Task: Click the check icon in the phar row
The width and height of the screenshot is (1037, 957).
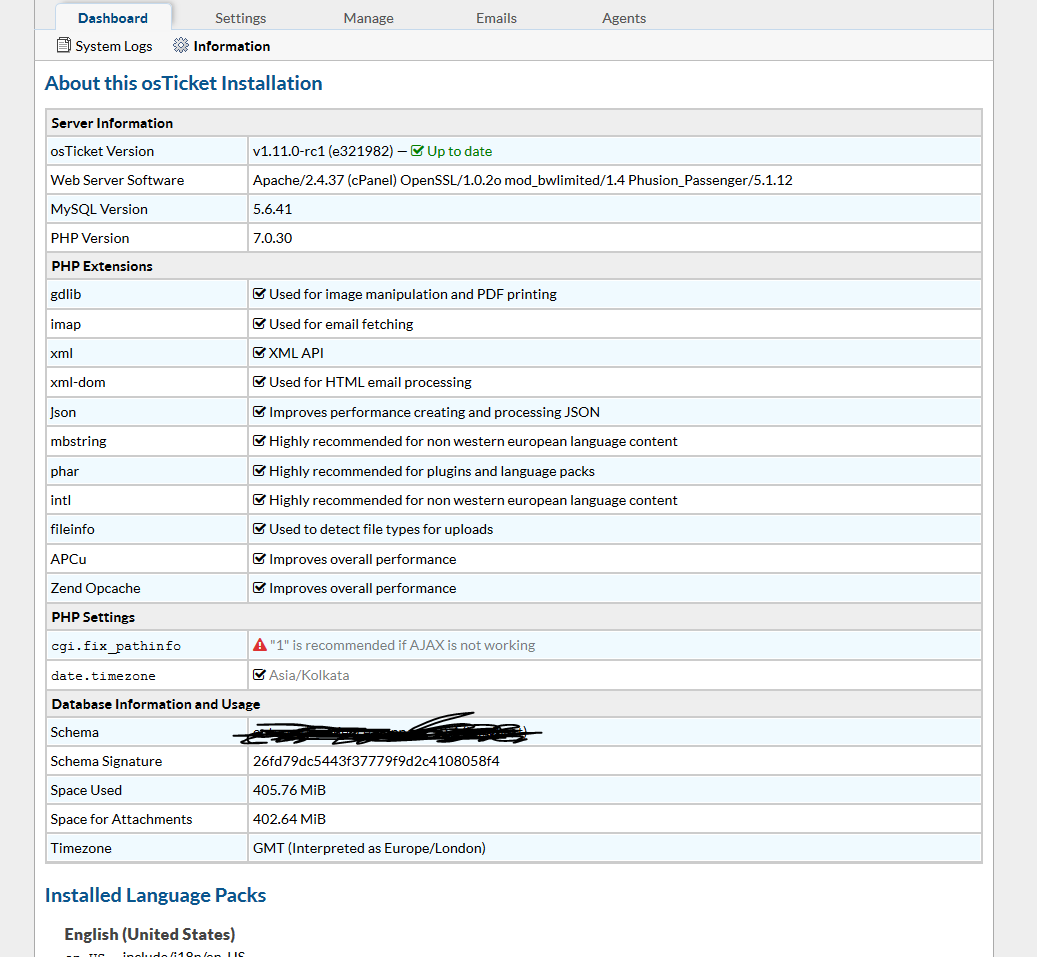Action: pyautogui.click(x=259, y=470)
